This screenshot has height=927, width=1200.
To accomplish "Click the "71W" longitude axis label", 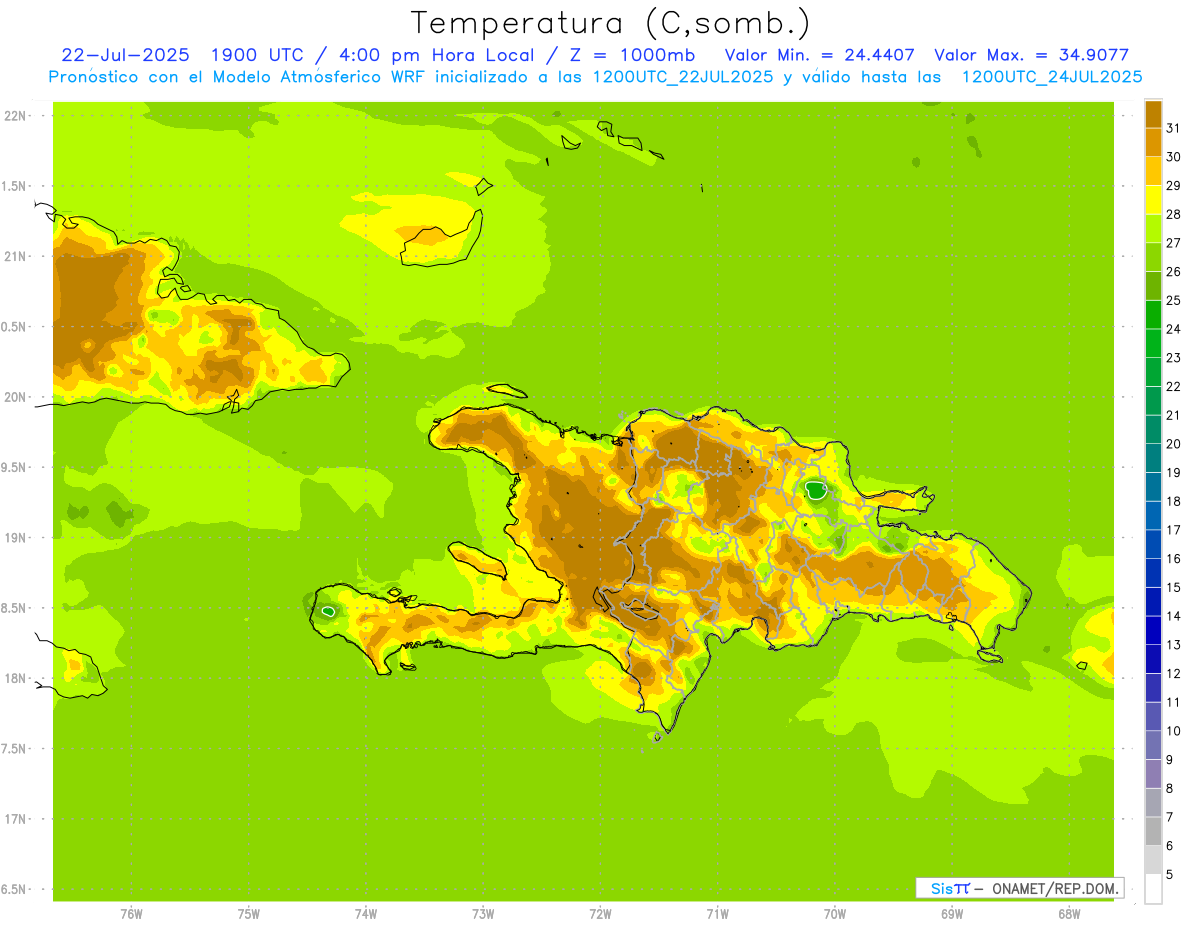I will coord(717,914).
